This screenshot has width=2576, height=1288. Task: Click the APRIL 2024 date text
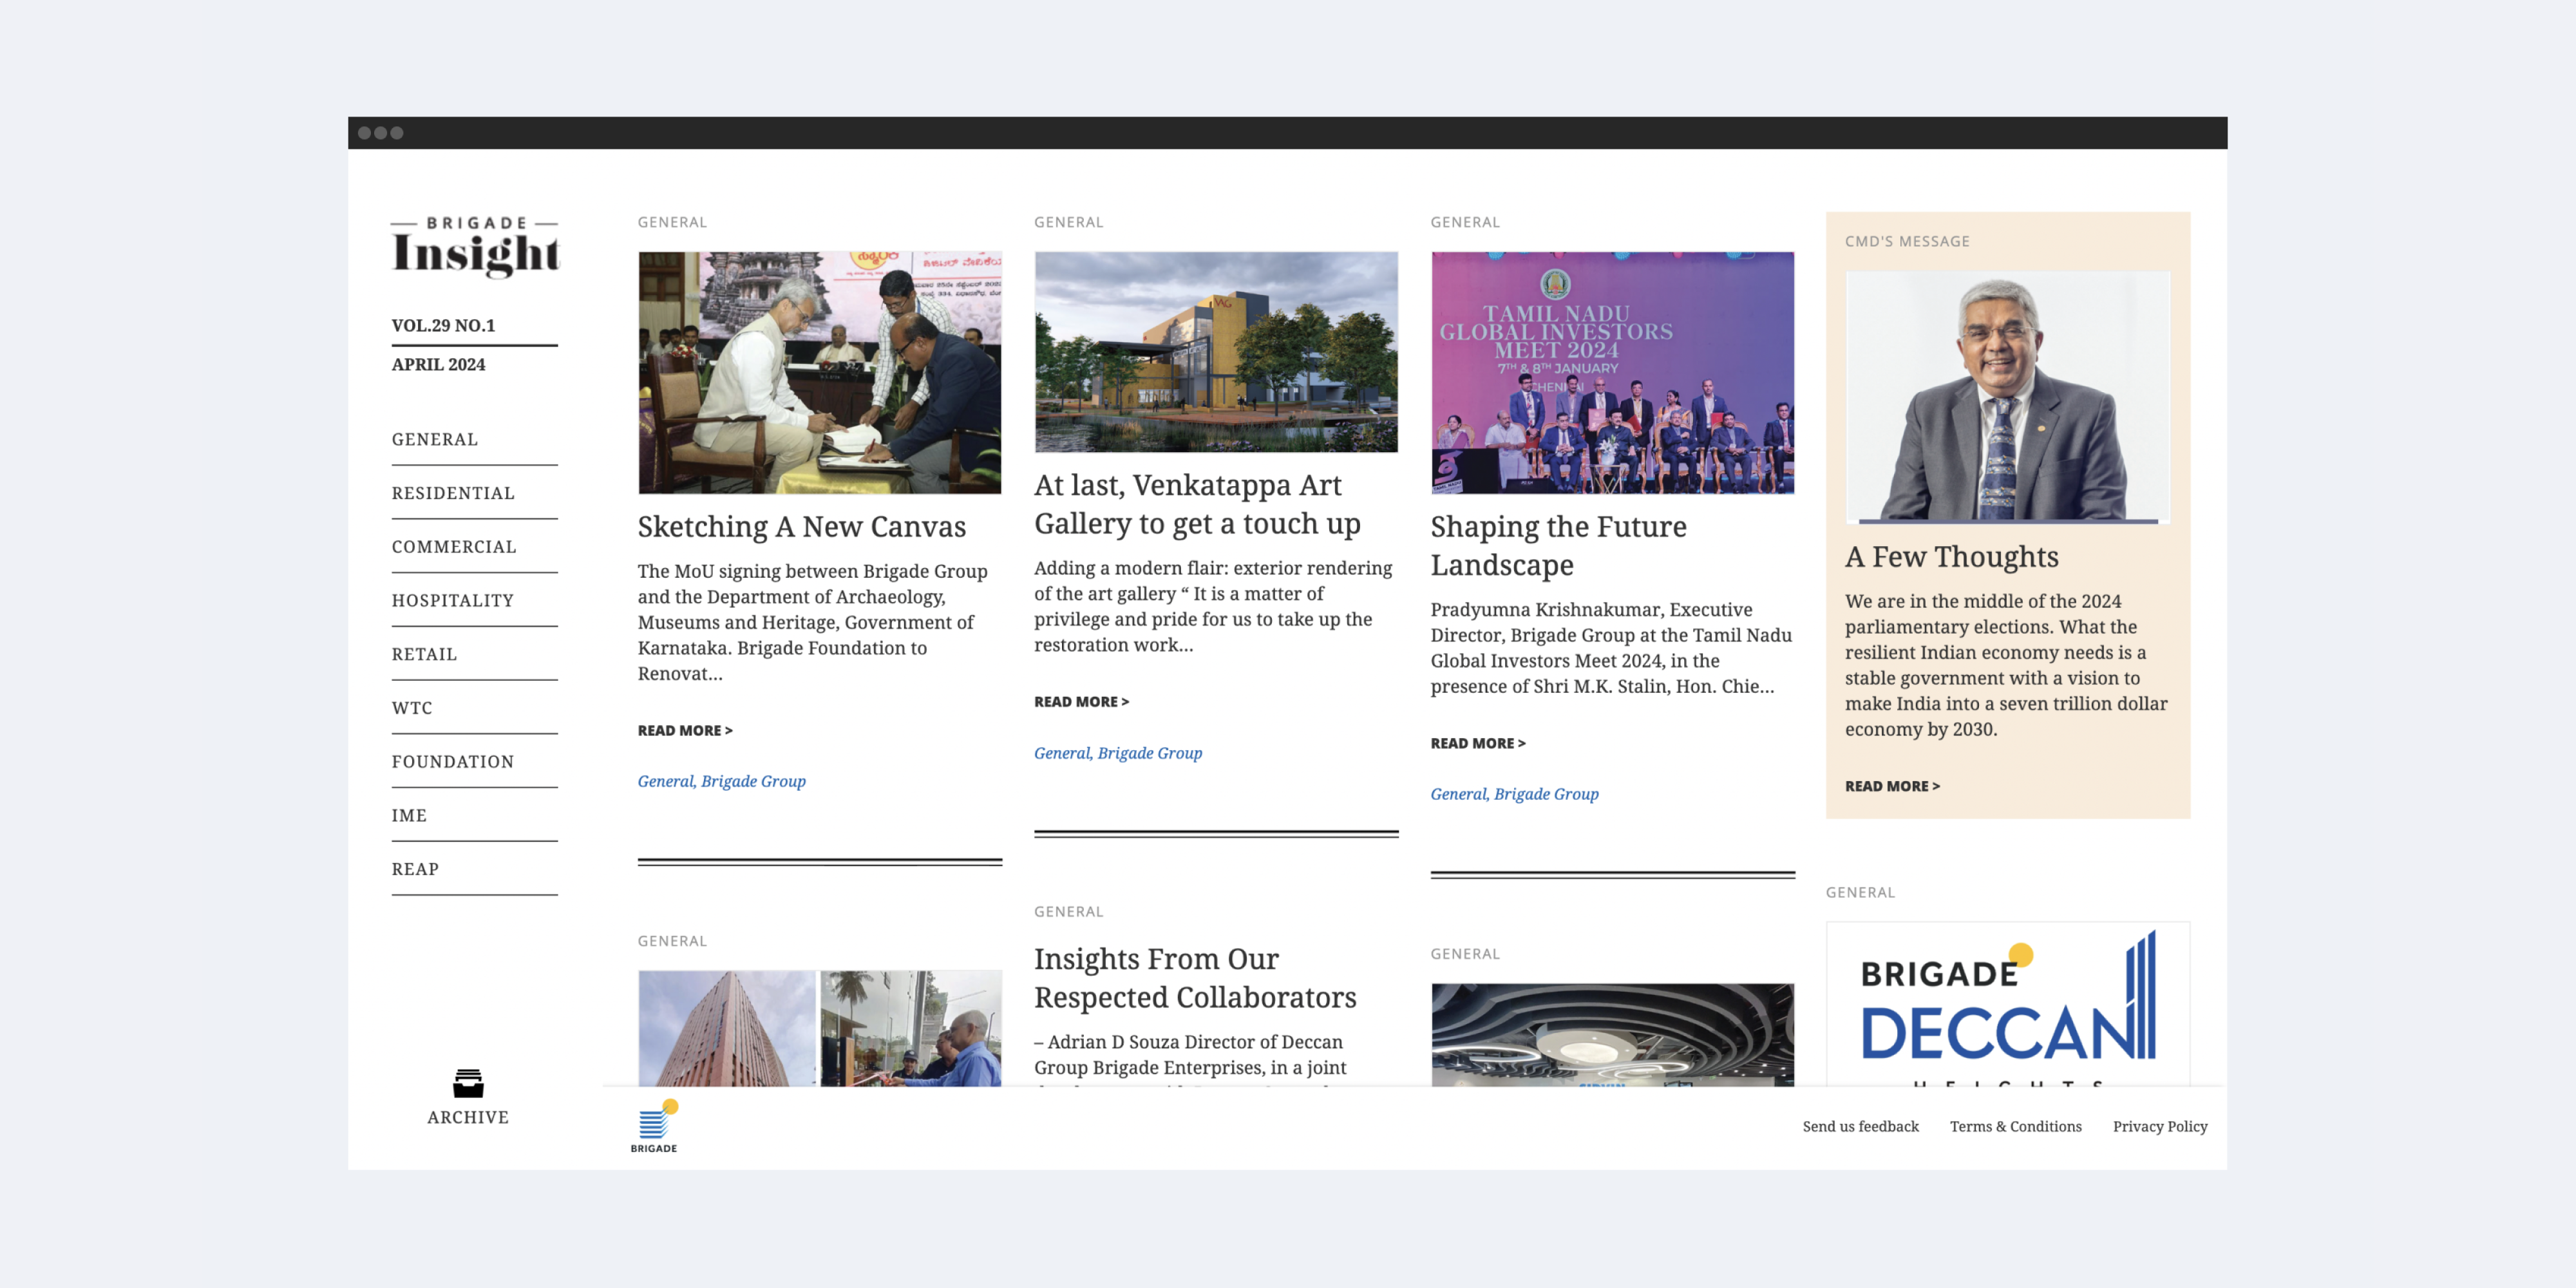point(438,364)
